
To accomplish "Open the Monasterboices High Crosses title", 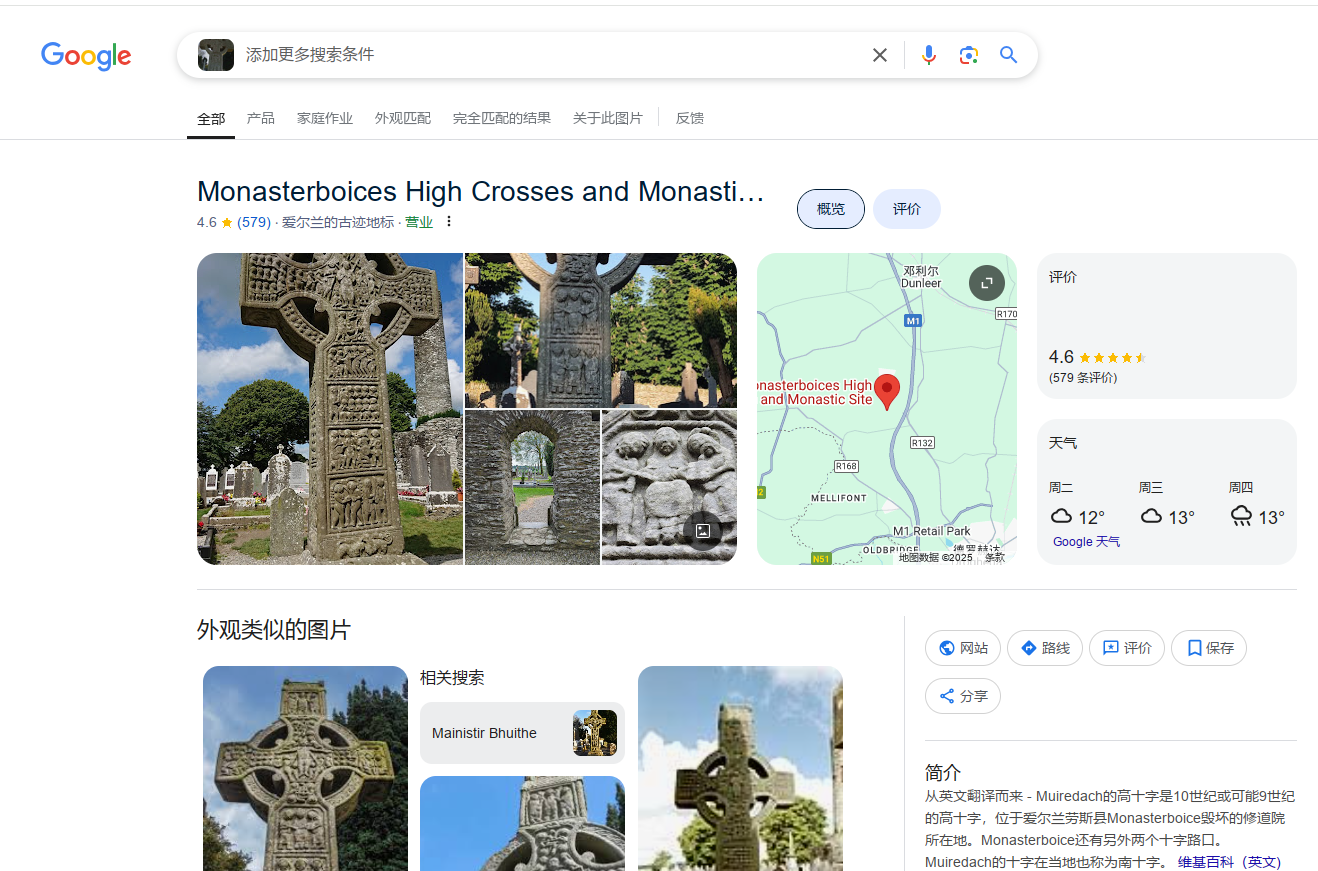I will pos(481,192).
